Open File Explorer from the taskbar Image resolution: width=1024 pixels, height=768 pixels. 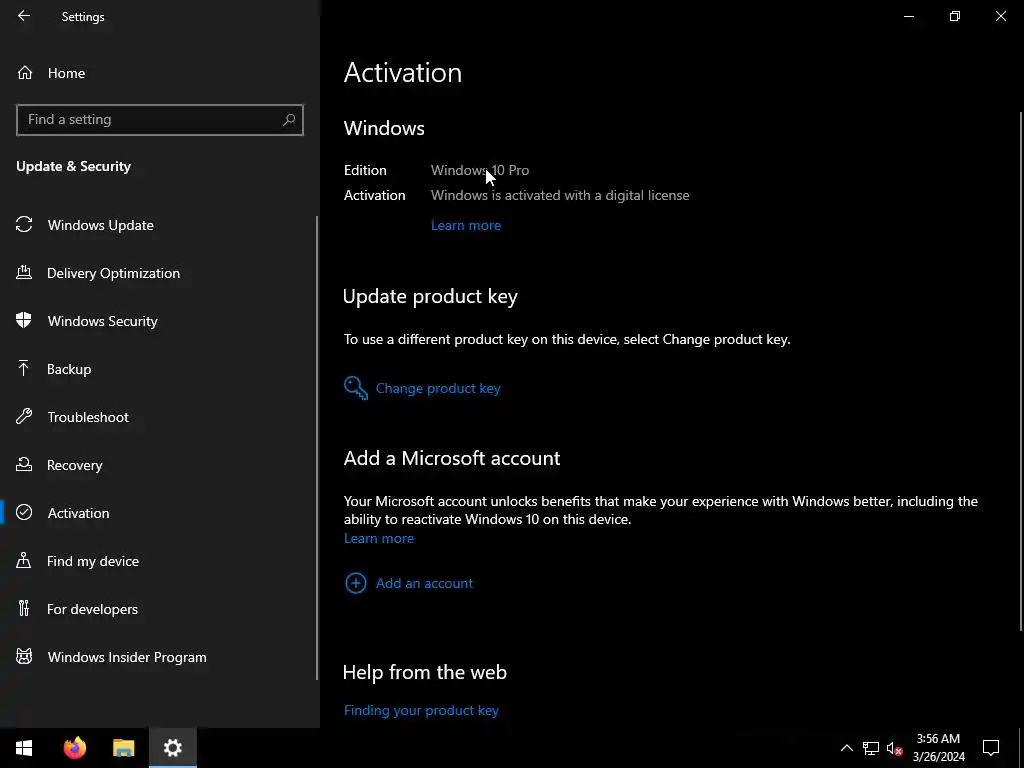click(123, 748)
